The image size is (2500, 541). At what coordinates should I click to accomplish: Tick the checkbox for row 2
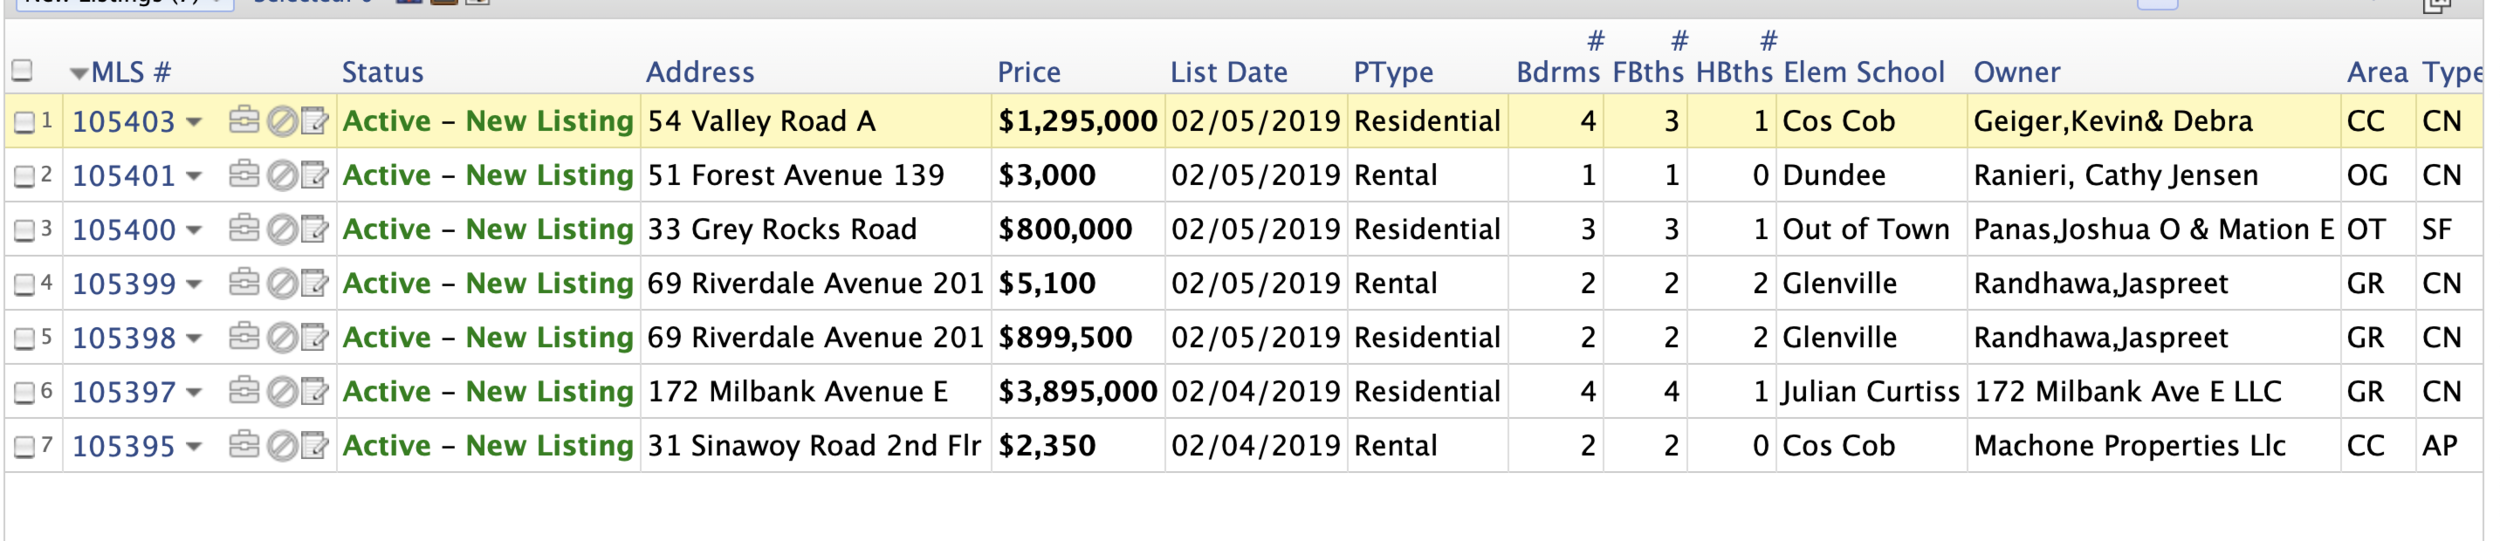24,177
